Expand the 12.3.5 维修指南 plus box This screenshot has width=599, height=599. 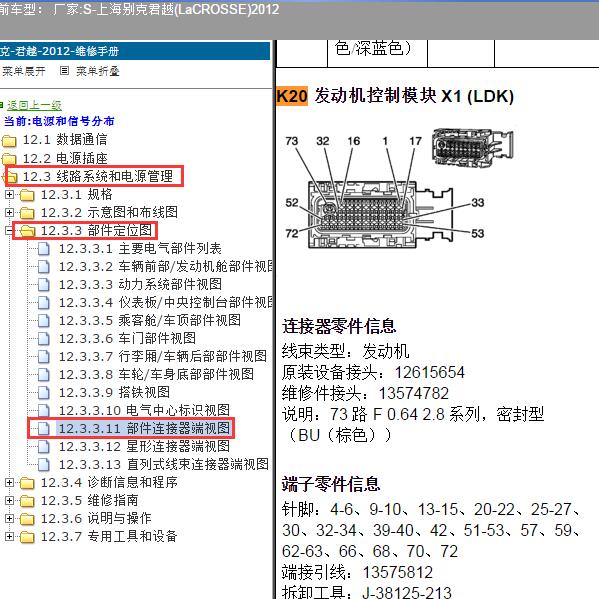(x=10, y=500)
